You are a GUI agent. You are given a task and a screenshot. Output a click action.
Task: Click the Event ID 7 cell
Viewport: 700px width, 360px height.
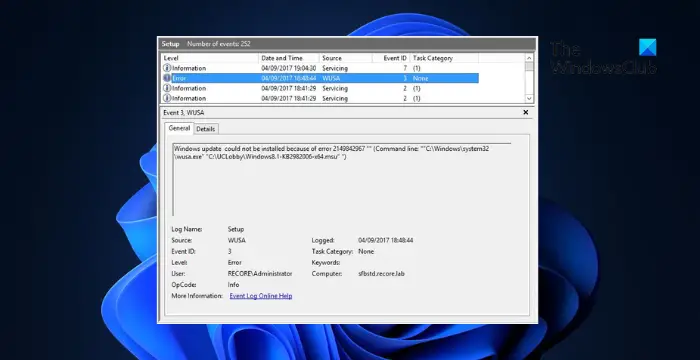pyautogui.click(x=404, y=68)
